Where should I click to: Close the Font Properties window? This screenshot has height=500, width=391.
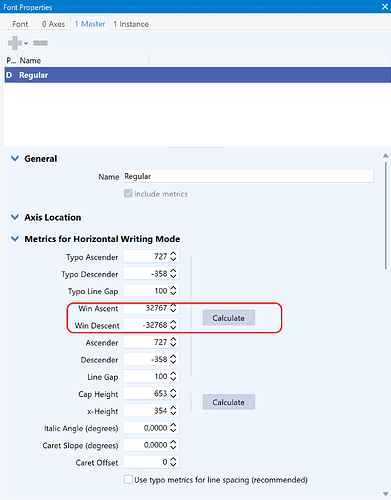385,7
